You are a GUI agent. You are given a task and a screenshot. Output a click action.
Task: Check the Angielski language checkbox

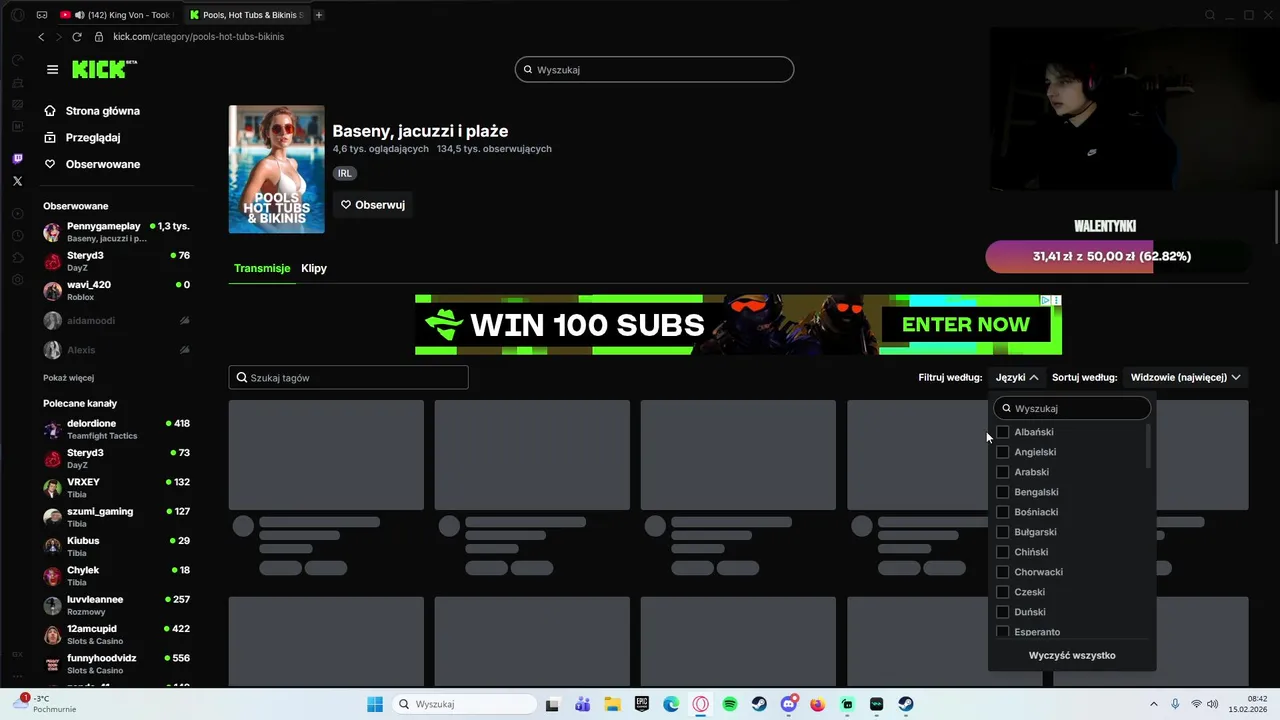pyautogui.click(x=1003, y=452)
